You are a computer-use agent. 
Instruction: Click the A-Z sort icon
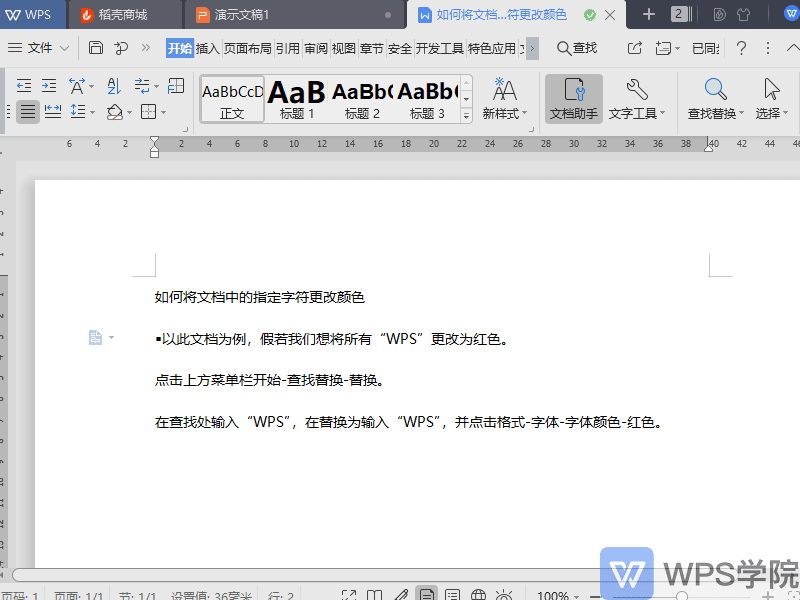(114, 86)
